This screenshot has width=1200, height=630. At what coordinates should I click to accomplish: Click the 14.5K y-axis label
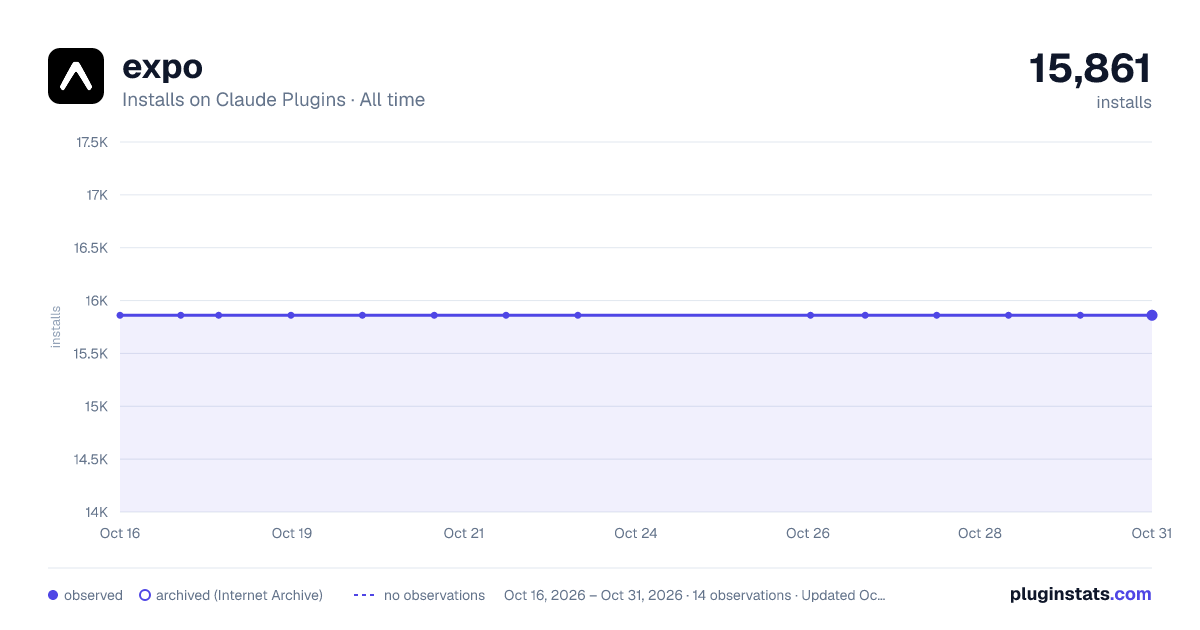[x=92, y=460]
